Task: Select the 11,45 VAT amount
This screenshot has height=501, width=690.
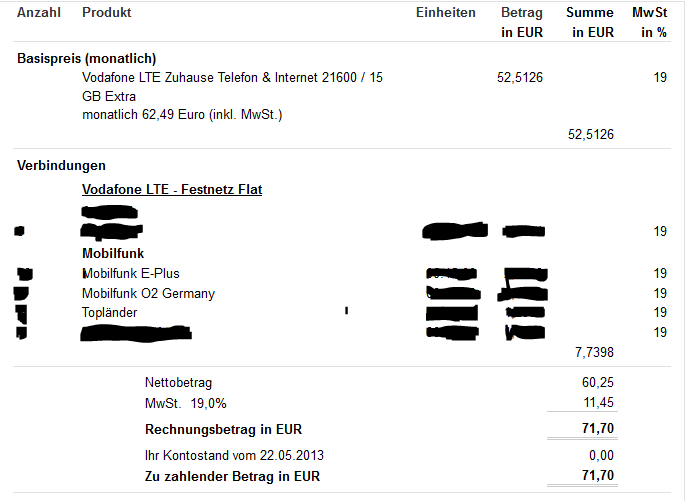Action: (x=597, y=402)
